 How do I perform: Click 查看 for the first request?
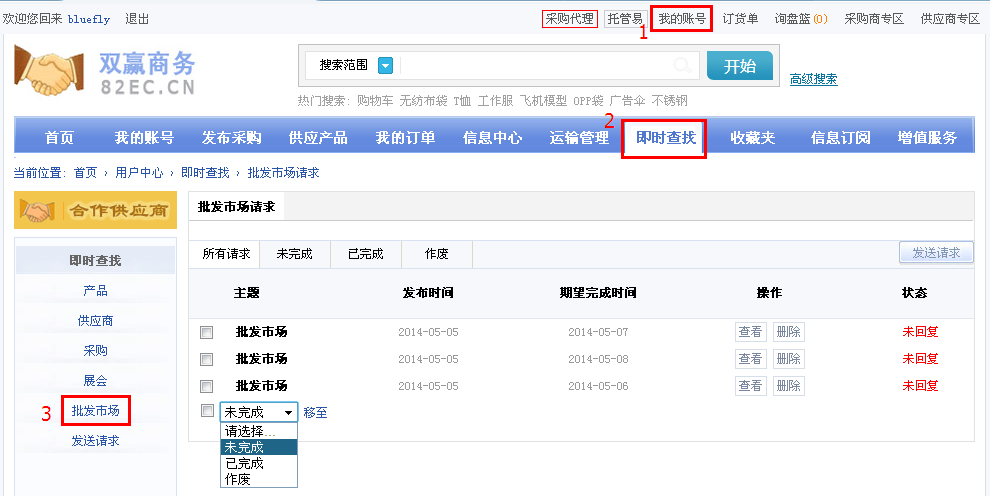(750, 332)
